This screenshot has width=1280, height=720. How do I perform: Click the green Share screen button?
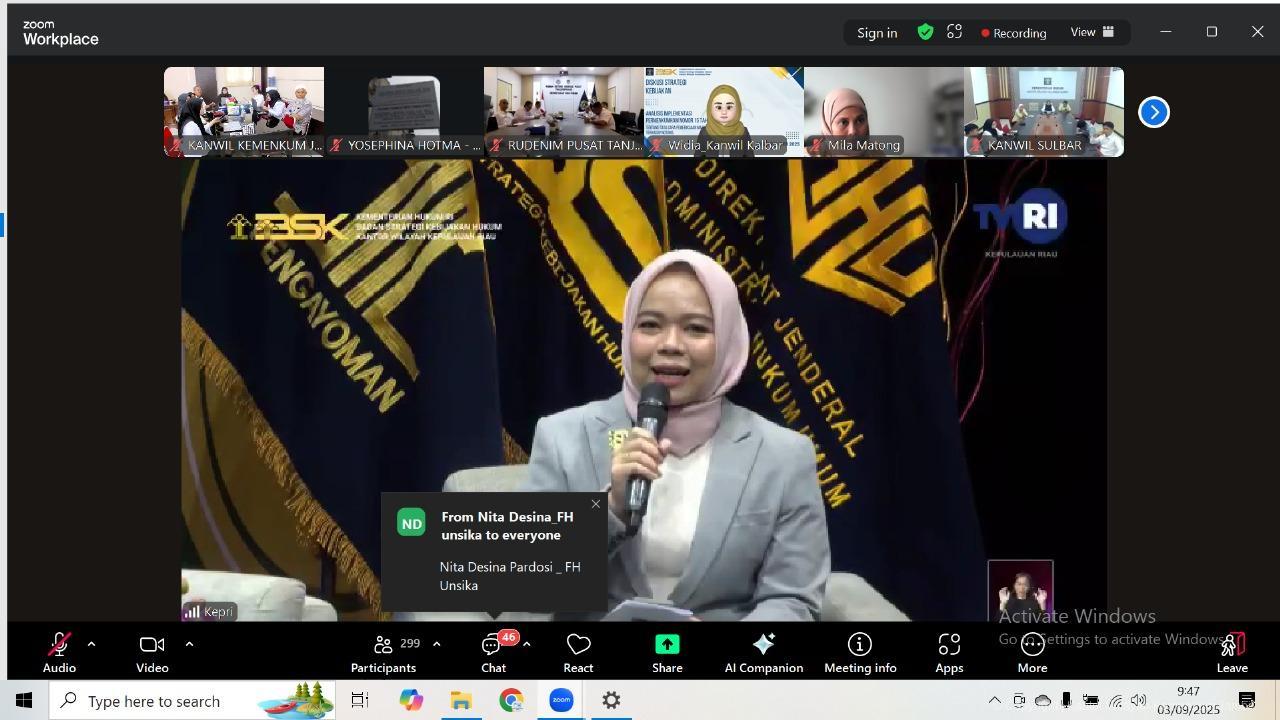(667, 653)
